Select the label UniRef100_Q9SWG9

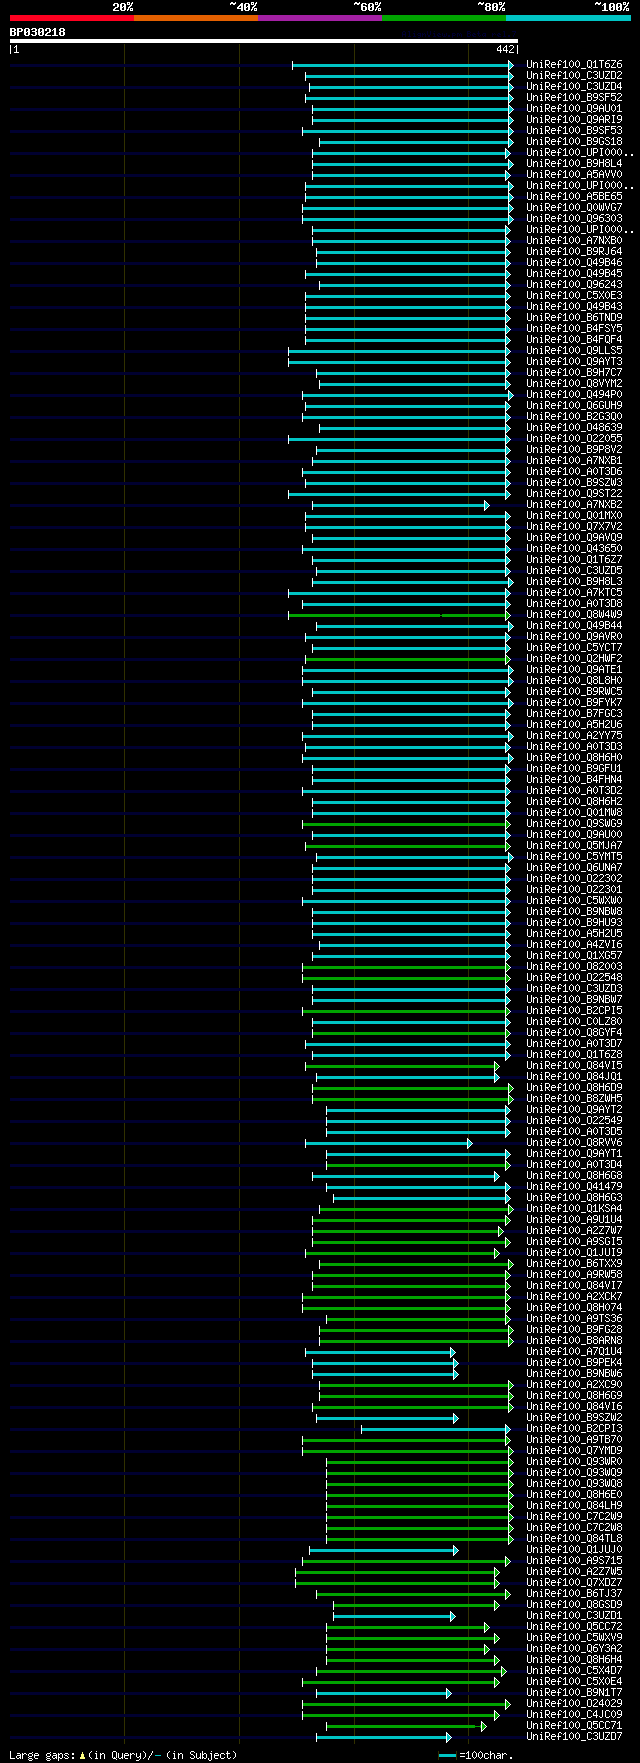point(574,823)
